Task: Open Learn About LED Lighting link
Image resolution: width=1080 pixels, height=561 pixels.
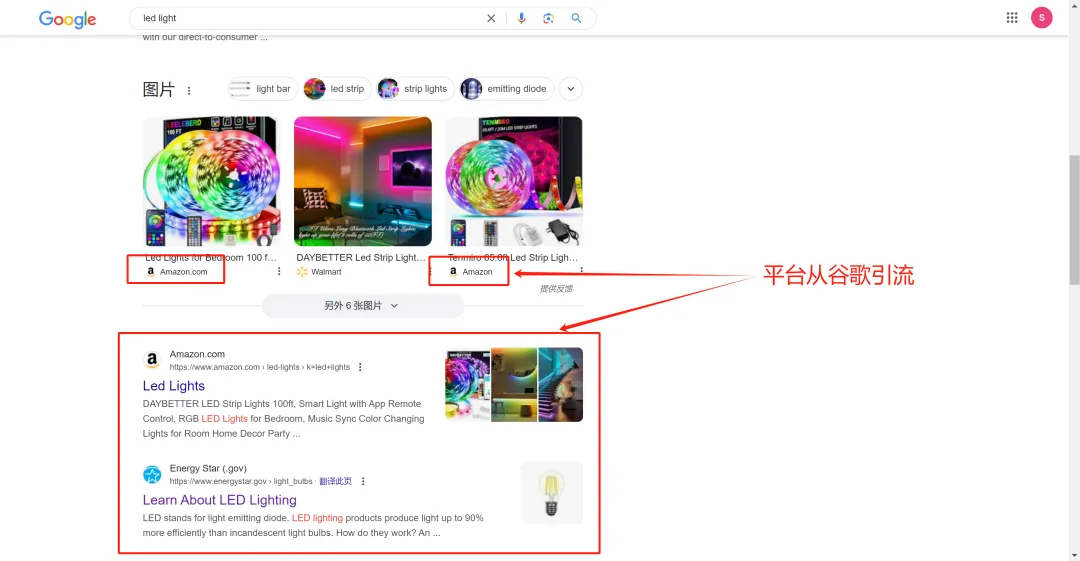Action: [219, 500]
